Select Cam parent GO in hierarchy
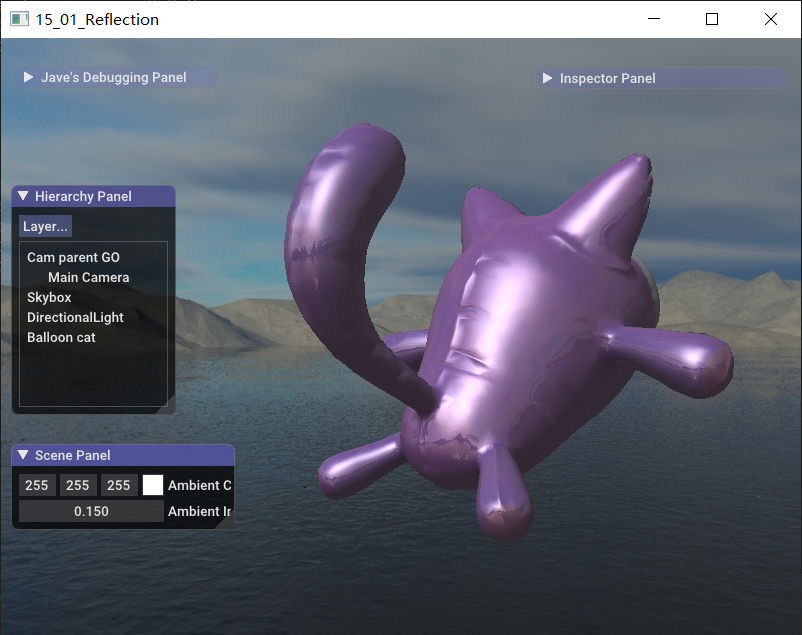Viewport: 802px width, 635px height. 73,257
